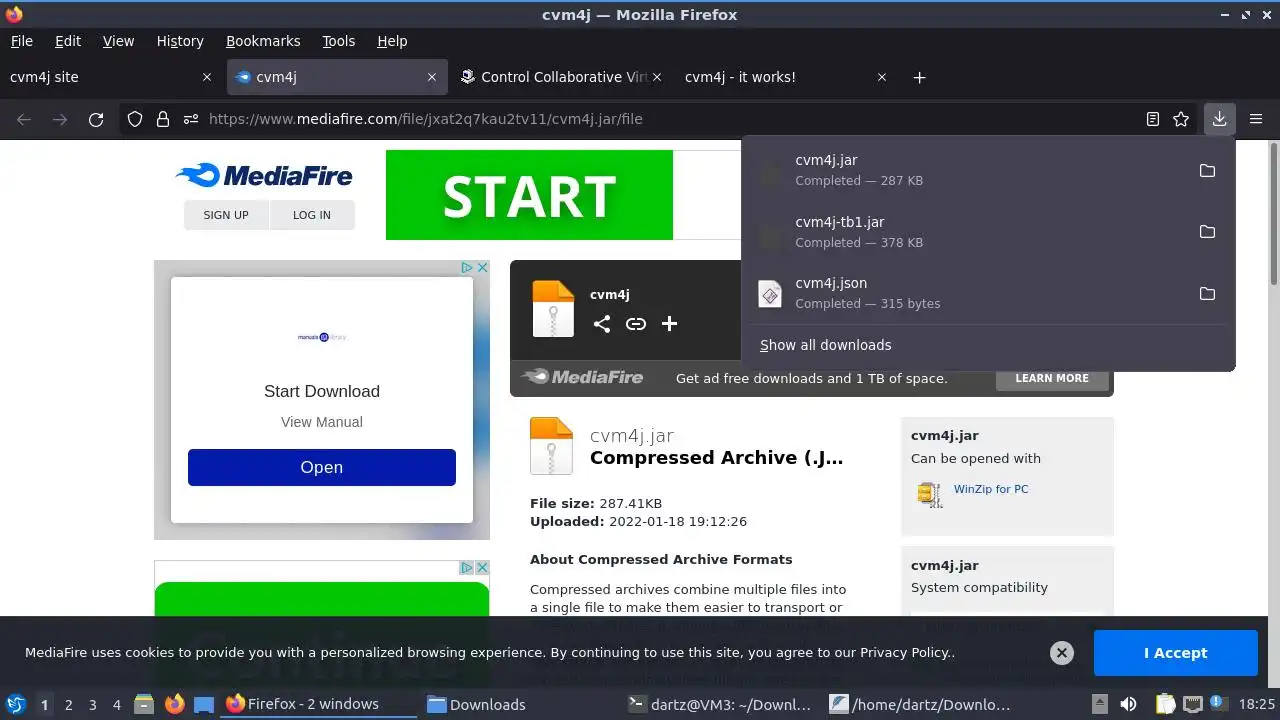Expand hidden tray items arrow
This screenshot has height=720, width=1280.
[1099, 704]
